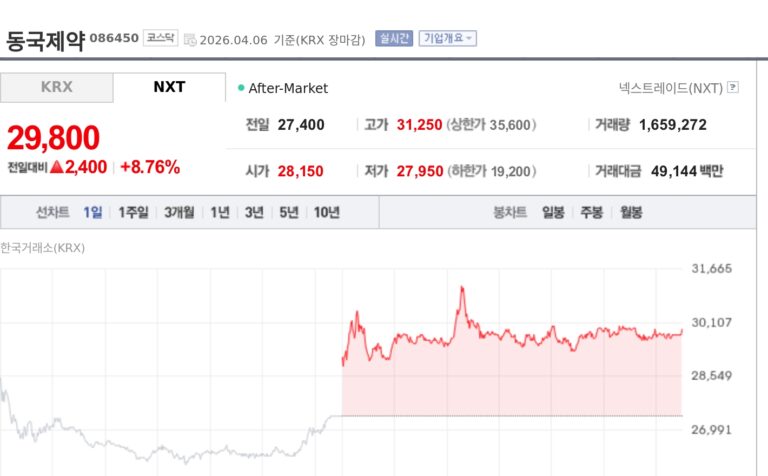Image resolution: width=768 pixels, height=476 pixels.
Task: Switch chart to 10년 range
Action: [x=326, y=212]
